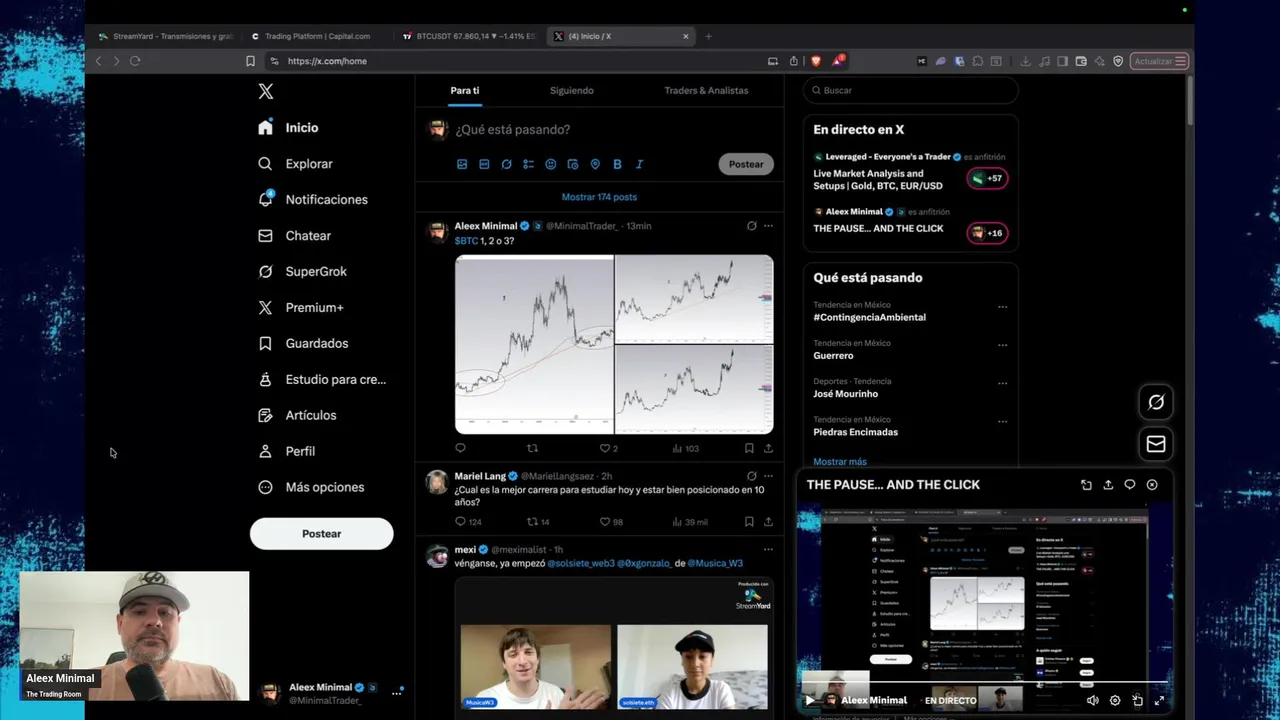
Task: Open options for #ContingenciaAmbiental trend
Action: (x=1002, y=307)
